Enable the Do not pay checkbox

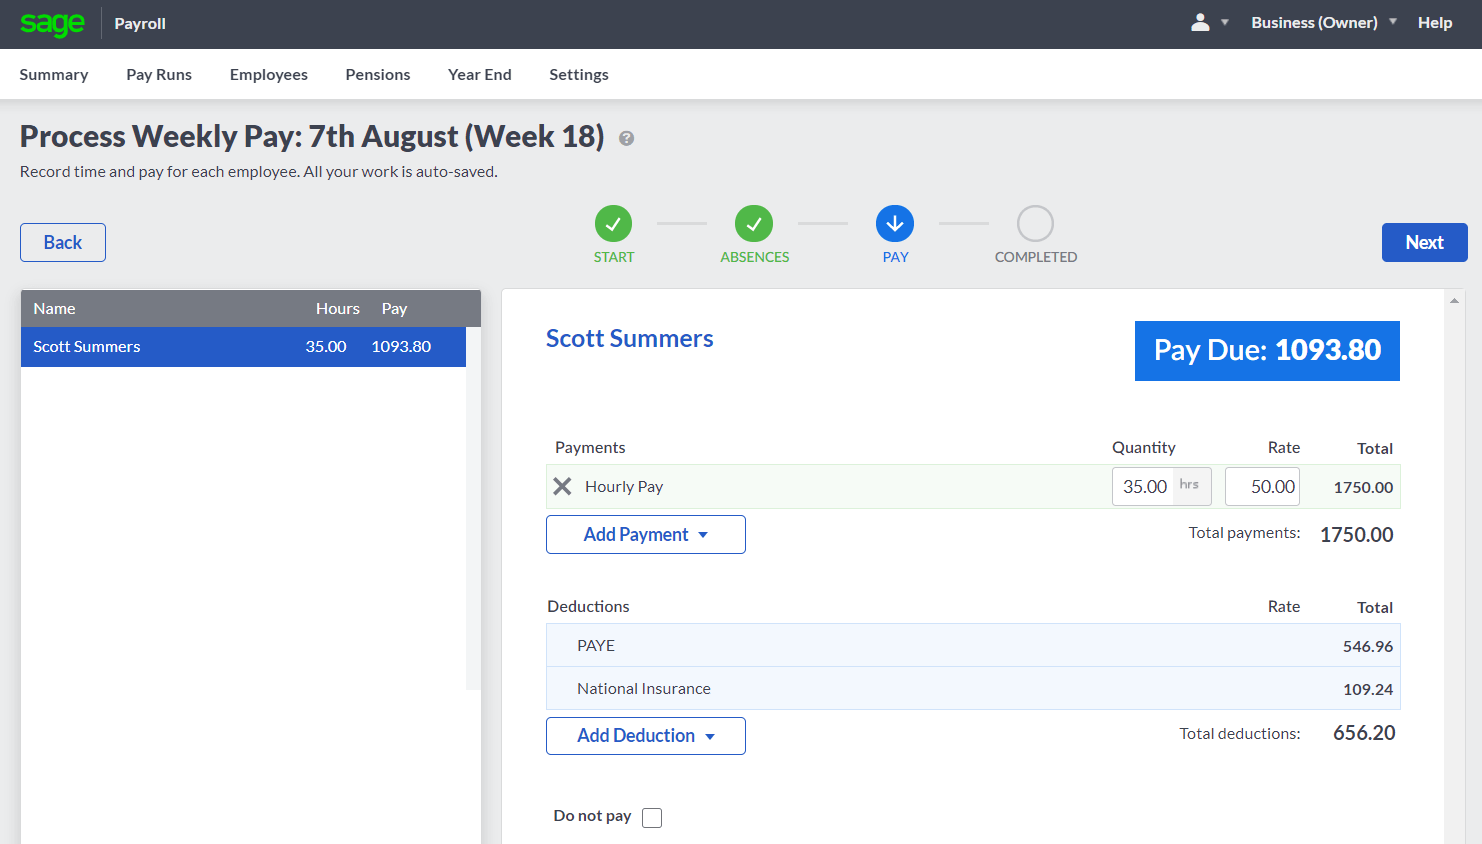point(651,817)
